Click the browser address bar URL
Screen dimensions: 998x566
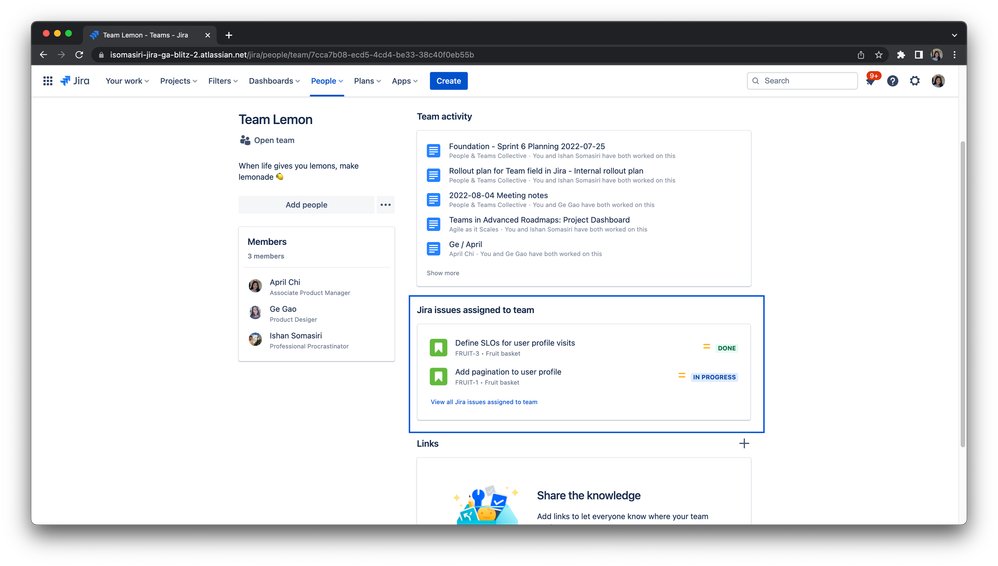tap(292, 55)
